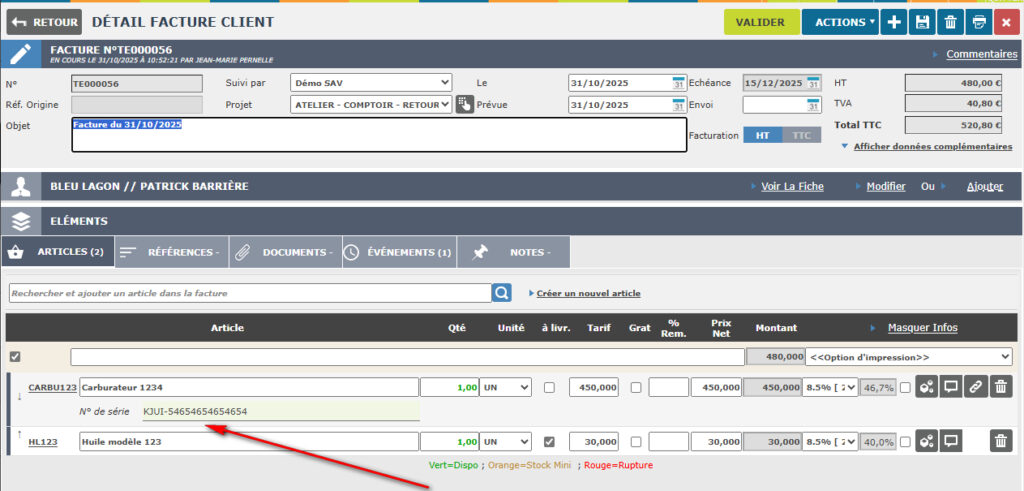The image size is (1024, 491).
Task: Save the invoice with the floppy disk icon
Action: [x=922, y=22]
